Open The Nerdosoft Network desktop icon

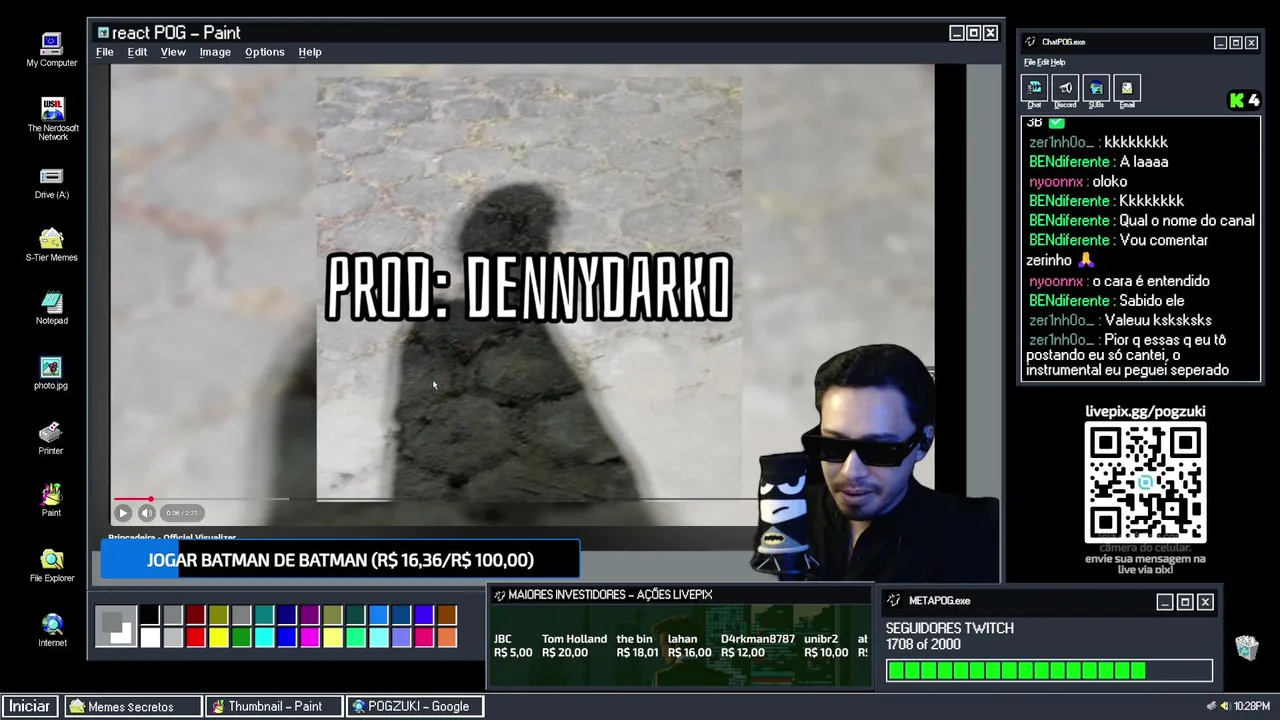pyautogui.click(x=53, y=118)
